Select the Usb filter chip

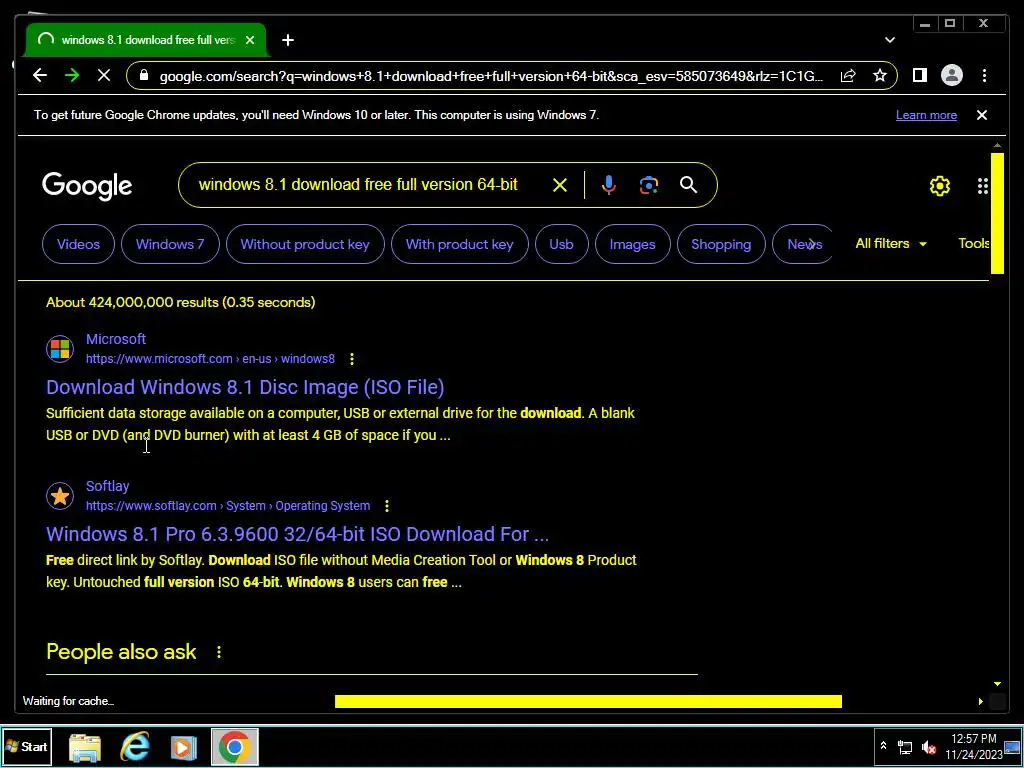coord(562,244)
